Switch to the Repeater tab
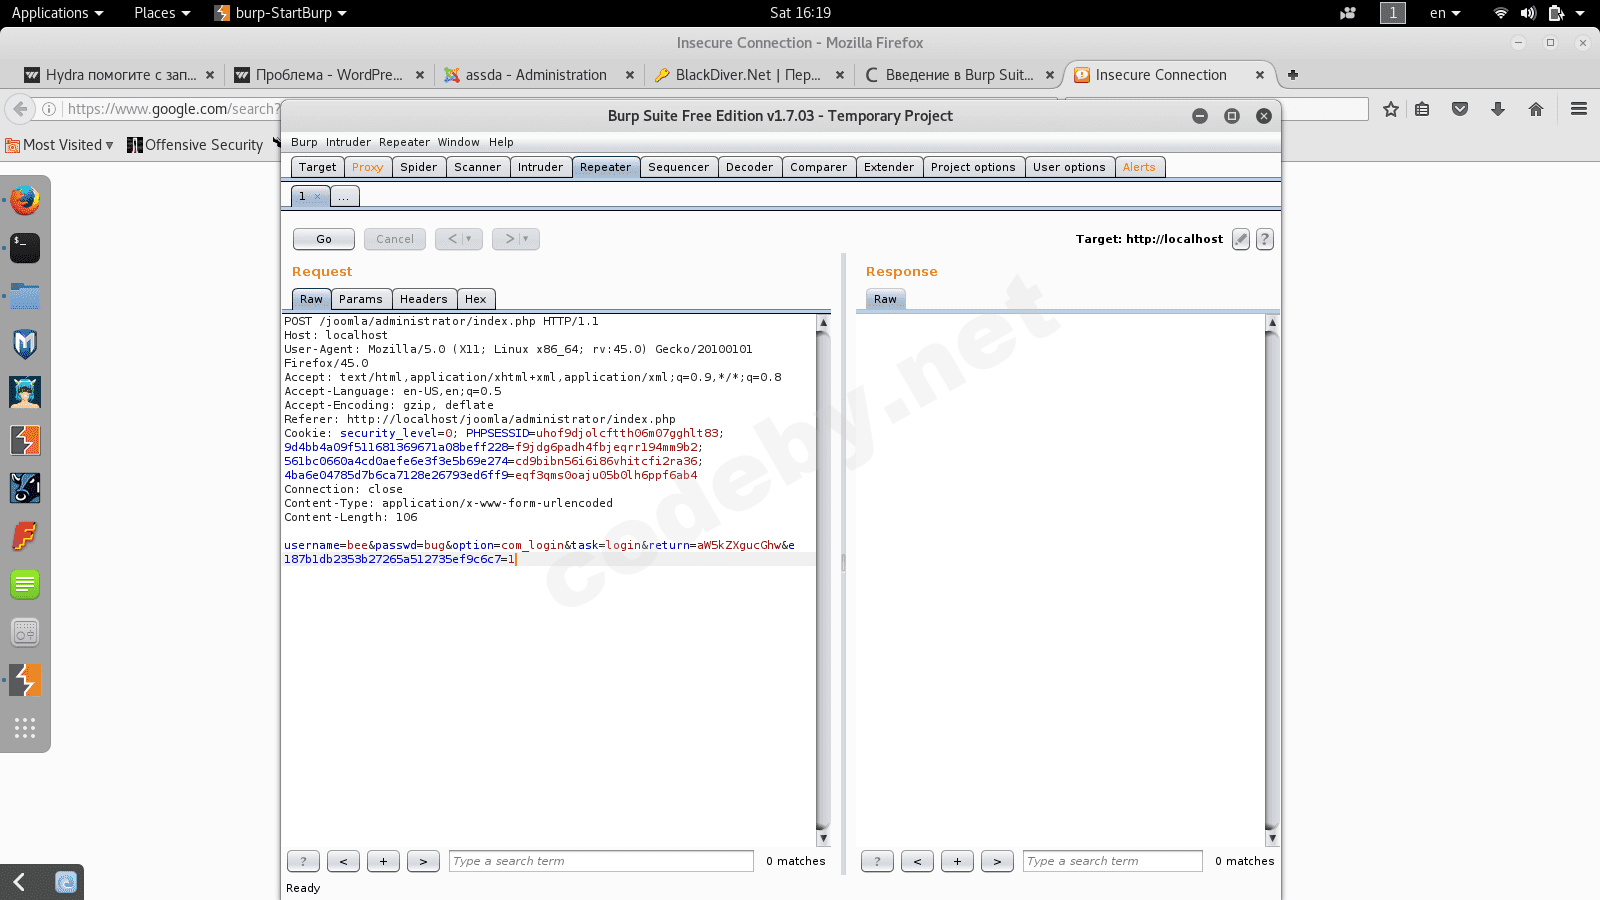The image size is (1600, 900). coord(605,167)
